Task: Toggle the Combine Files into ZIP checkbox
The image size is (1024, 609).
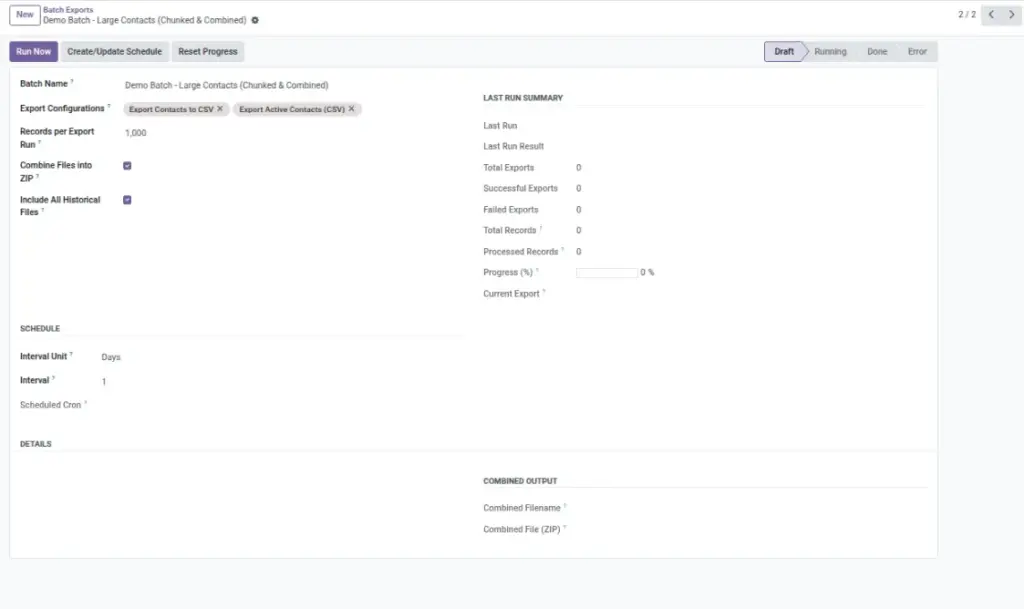Action: click(127, 166)
